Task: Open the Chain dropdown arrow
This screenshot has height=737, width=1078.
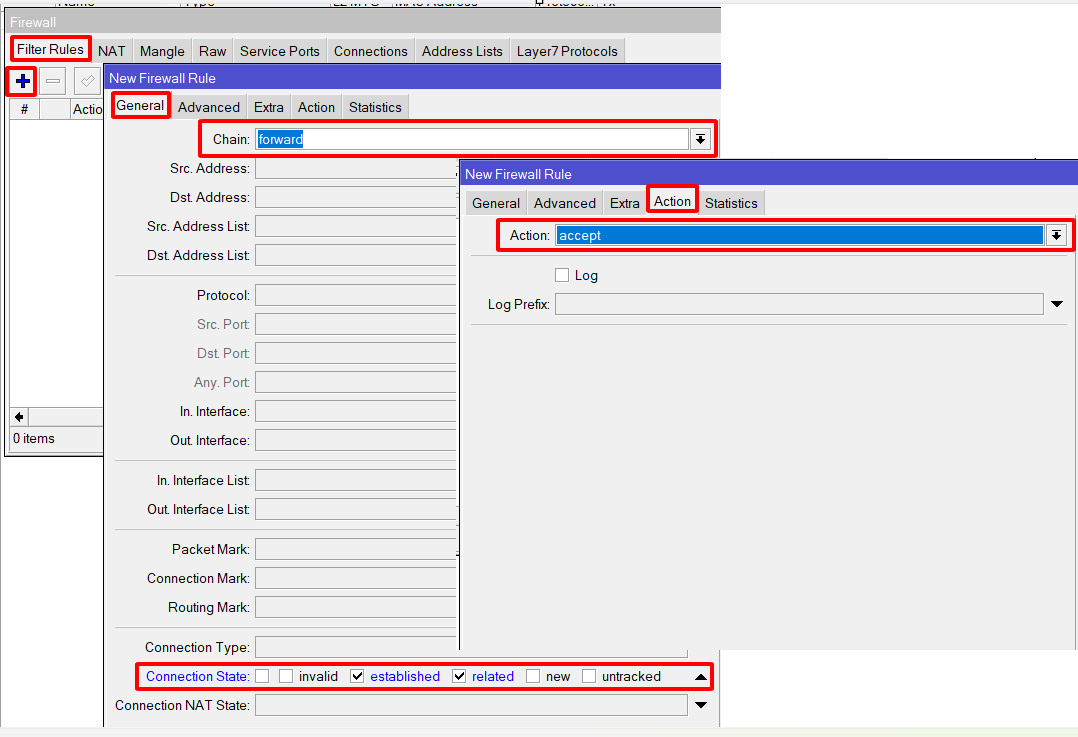Action: pos(700,139)
